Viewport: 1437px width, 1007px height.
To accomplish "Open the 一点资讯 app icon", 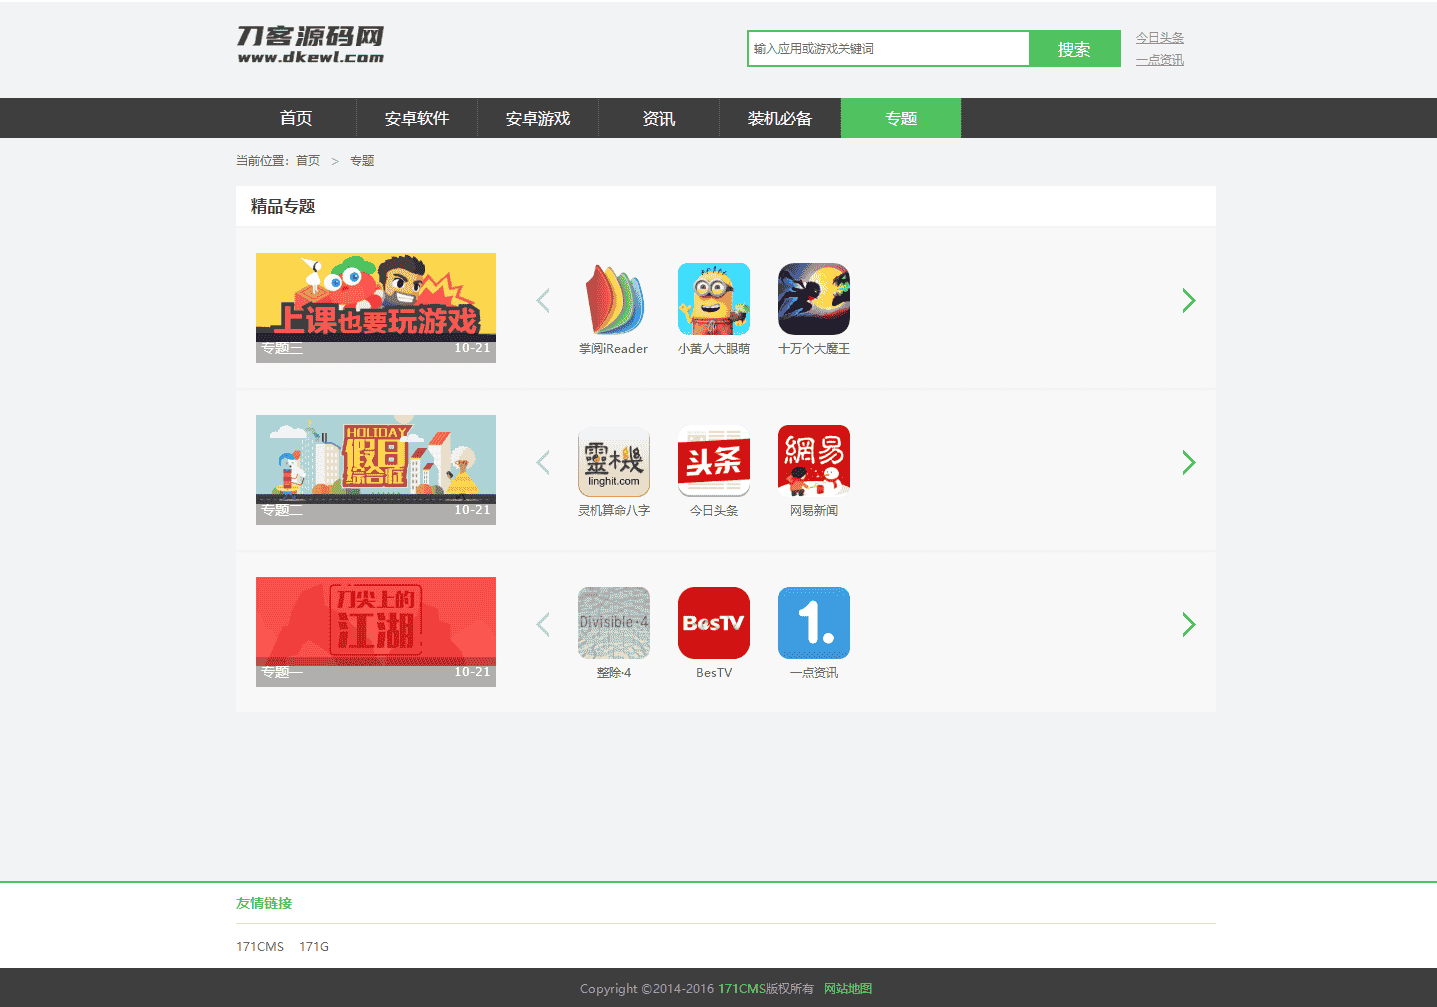I will pyautogui.click(x=814, y=623).
